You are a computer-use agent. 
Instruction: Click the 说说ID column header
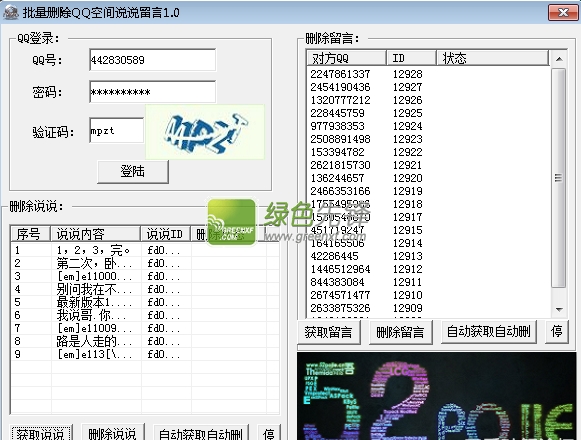pyautogui.click(x=166, y=234)
